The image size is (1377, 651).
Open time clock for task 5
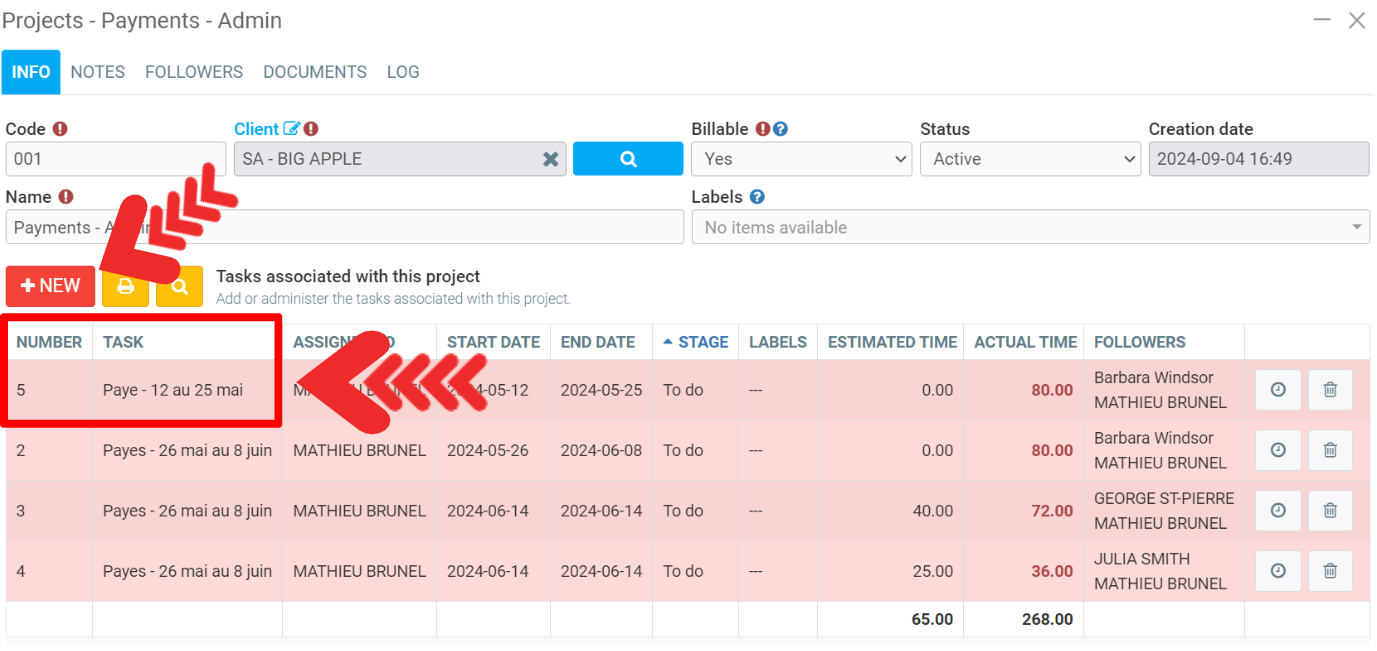tap(1277, 390)
